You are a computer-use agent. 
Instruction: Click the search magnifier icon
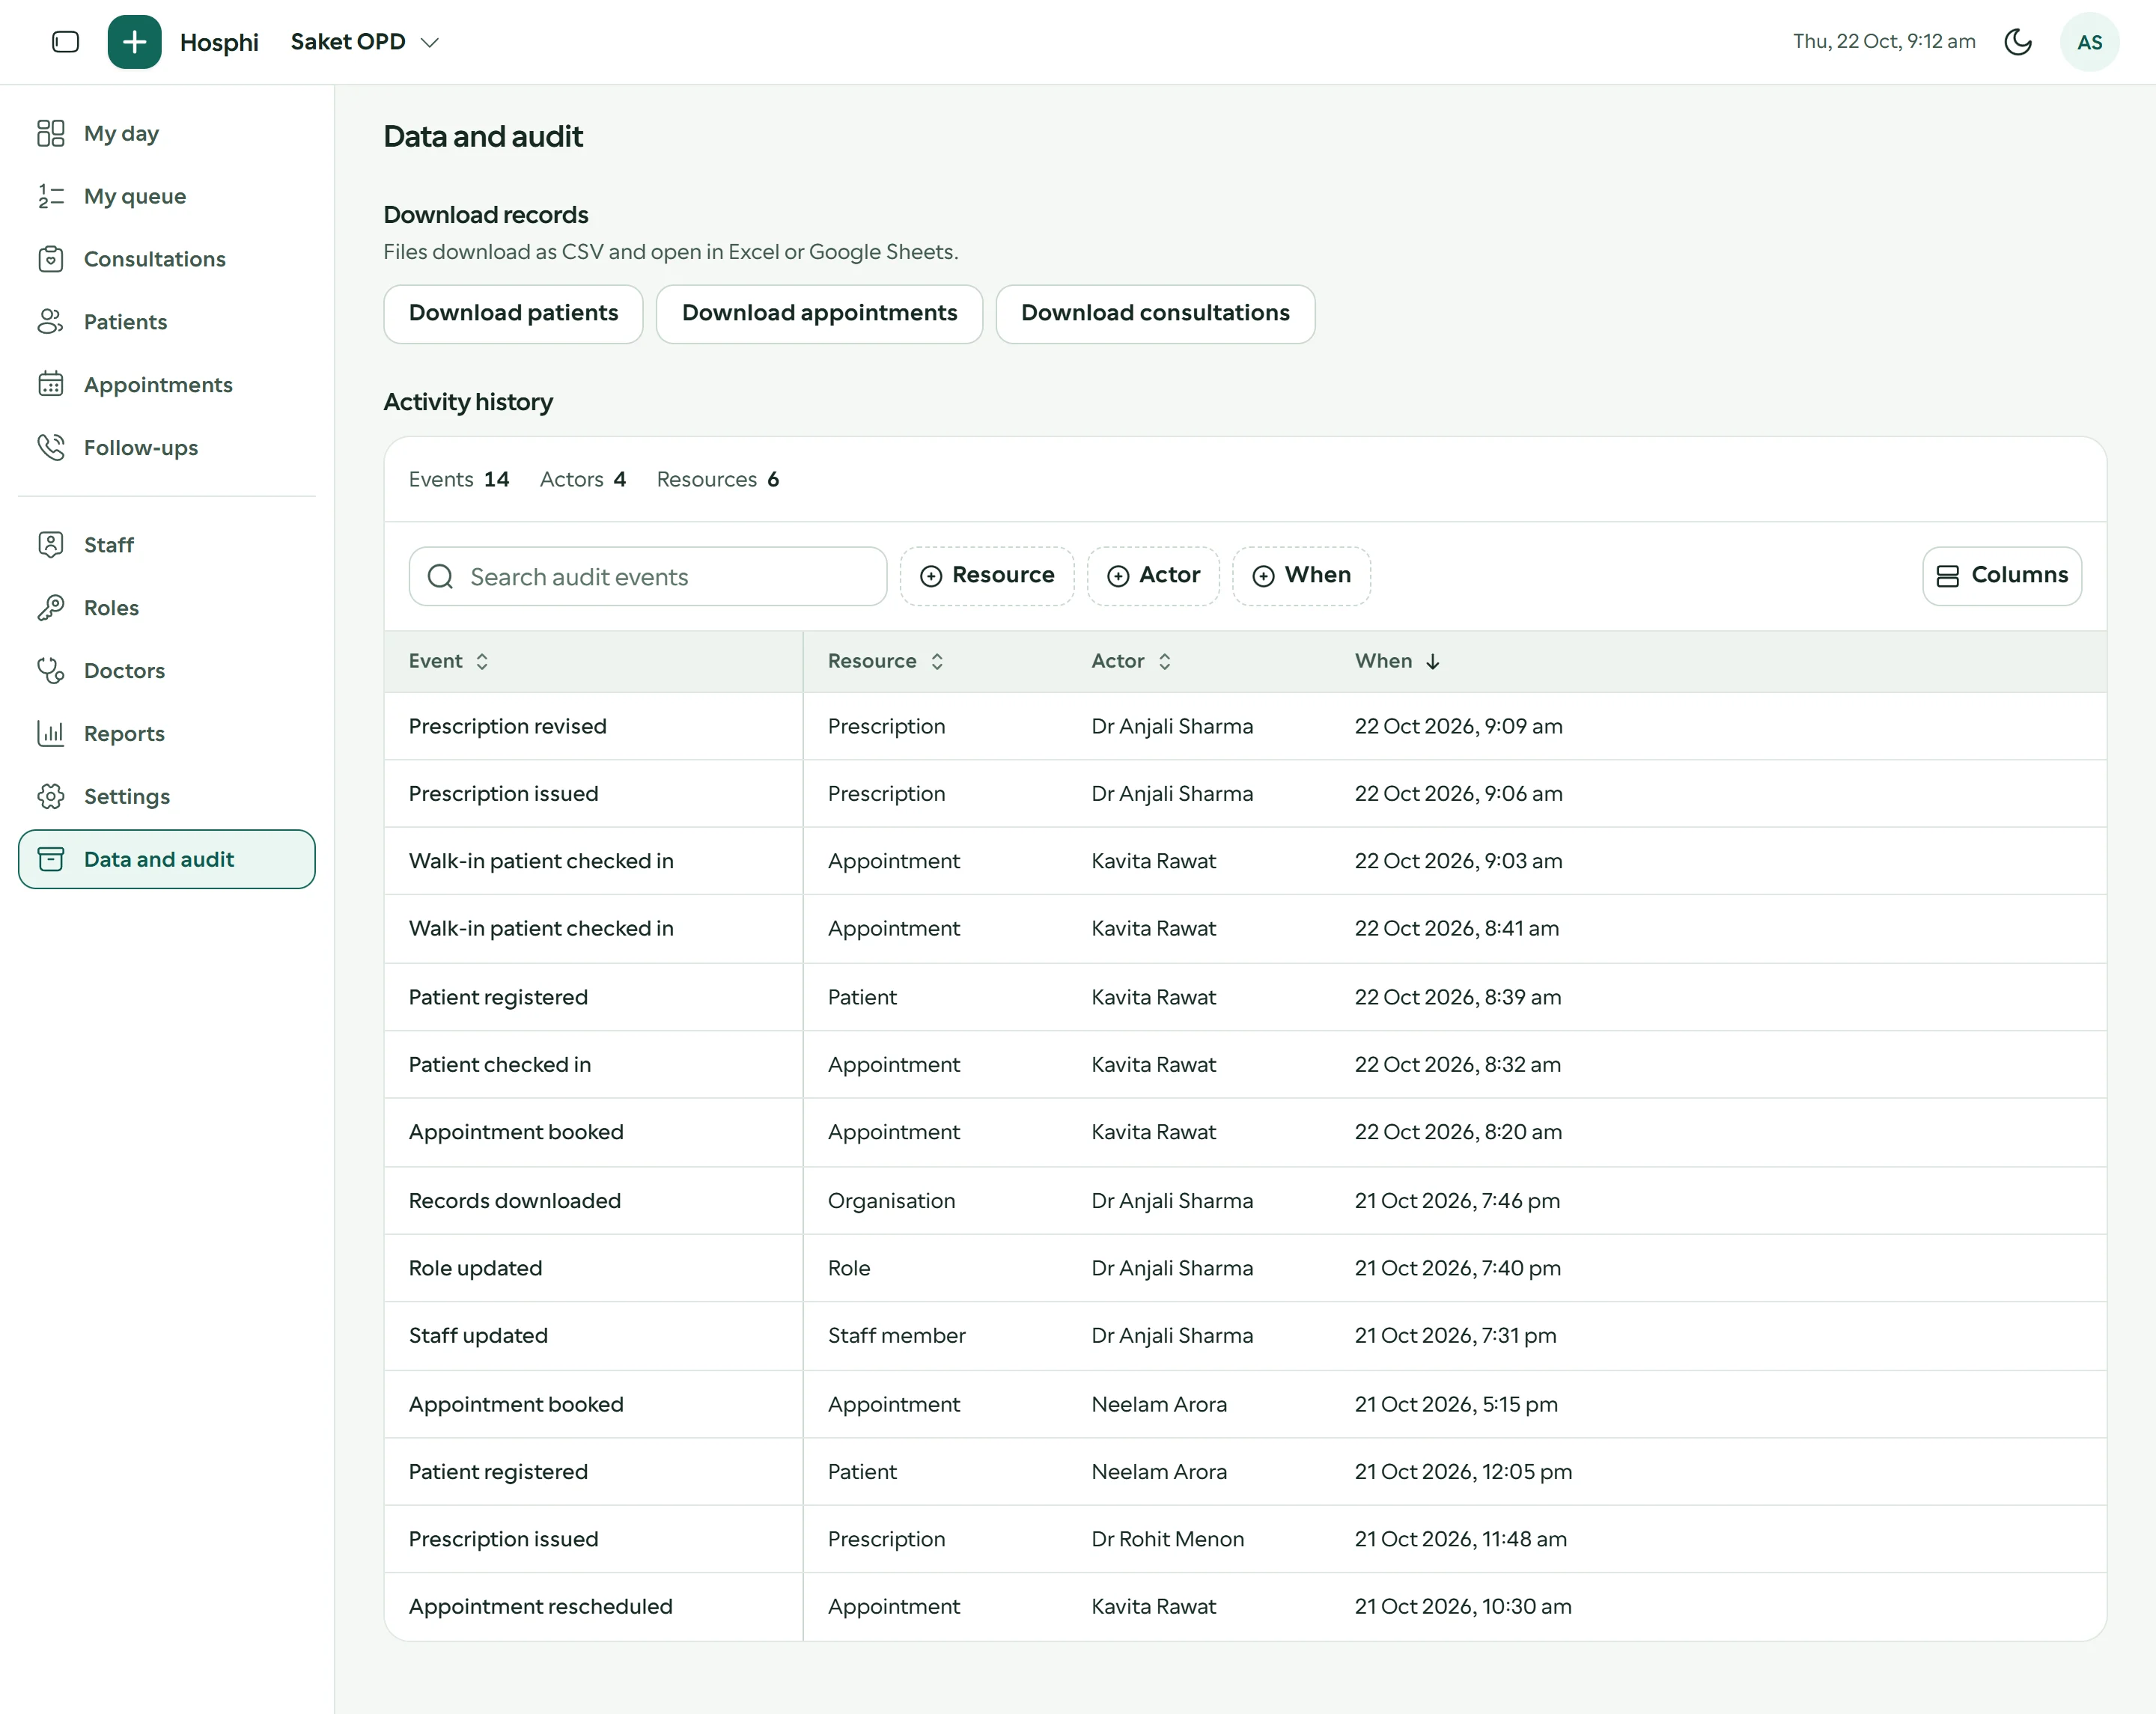click(x=440, y=577)
